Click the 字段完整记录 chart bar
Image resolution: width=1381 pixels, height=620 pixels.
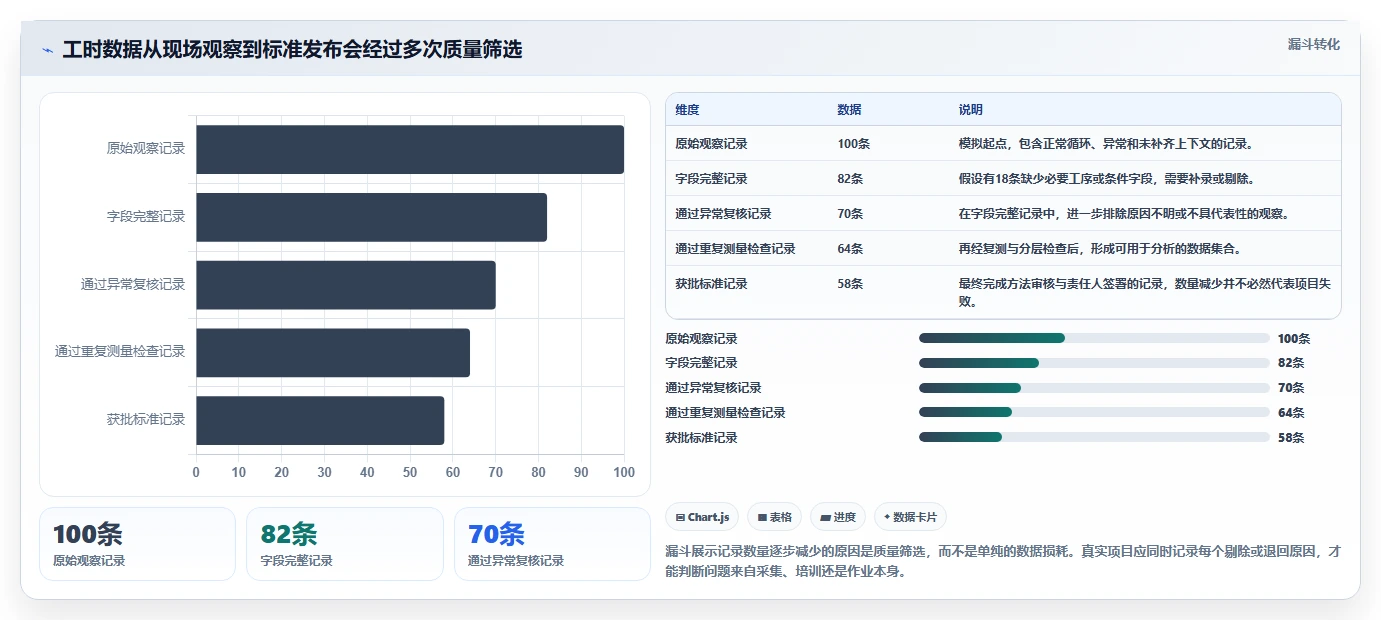click(x=371, y=217)
